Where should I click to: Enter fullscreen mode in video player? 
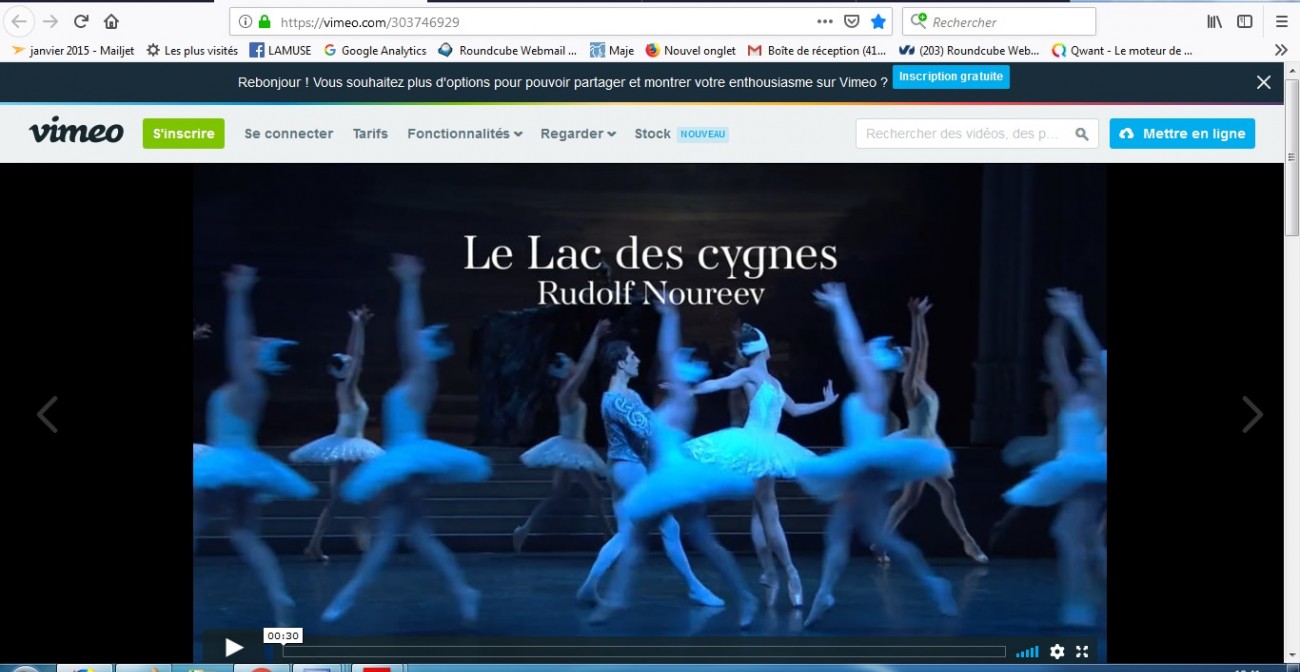1082,651
